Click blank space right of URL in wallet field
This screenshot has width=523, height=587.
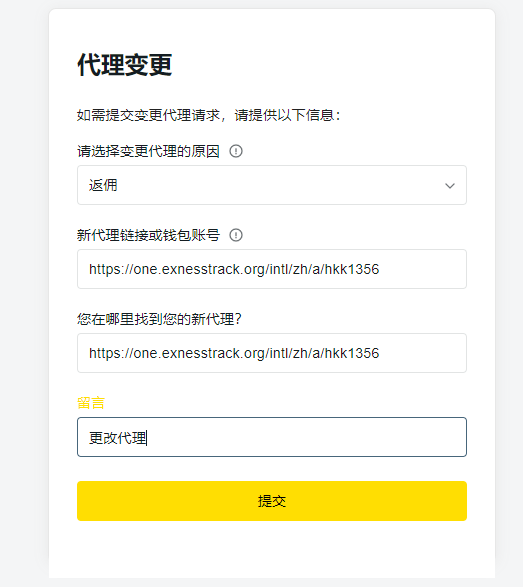tap(422, 269)
